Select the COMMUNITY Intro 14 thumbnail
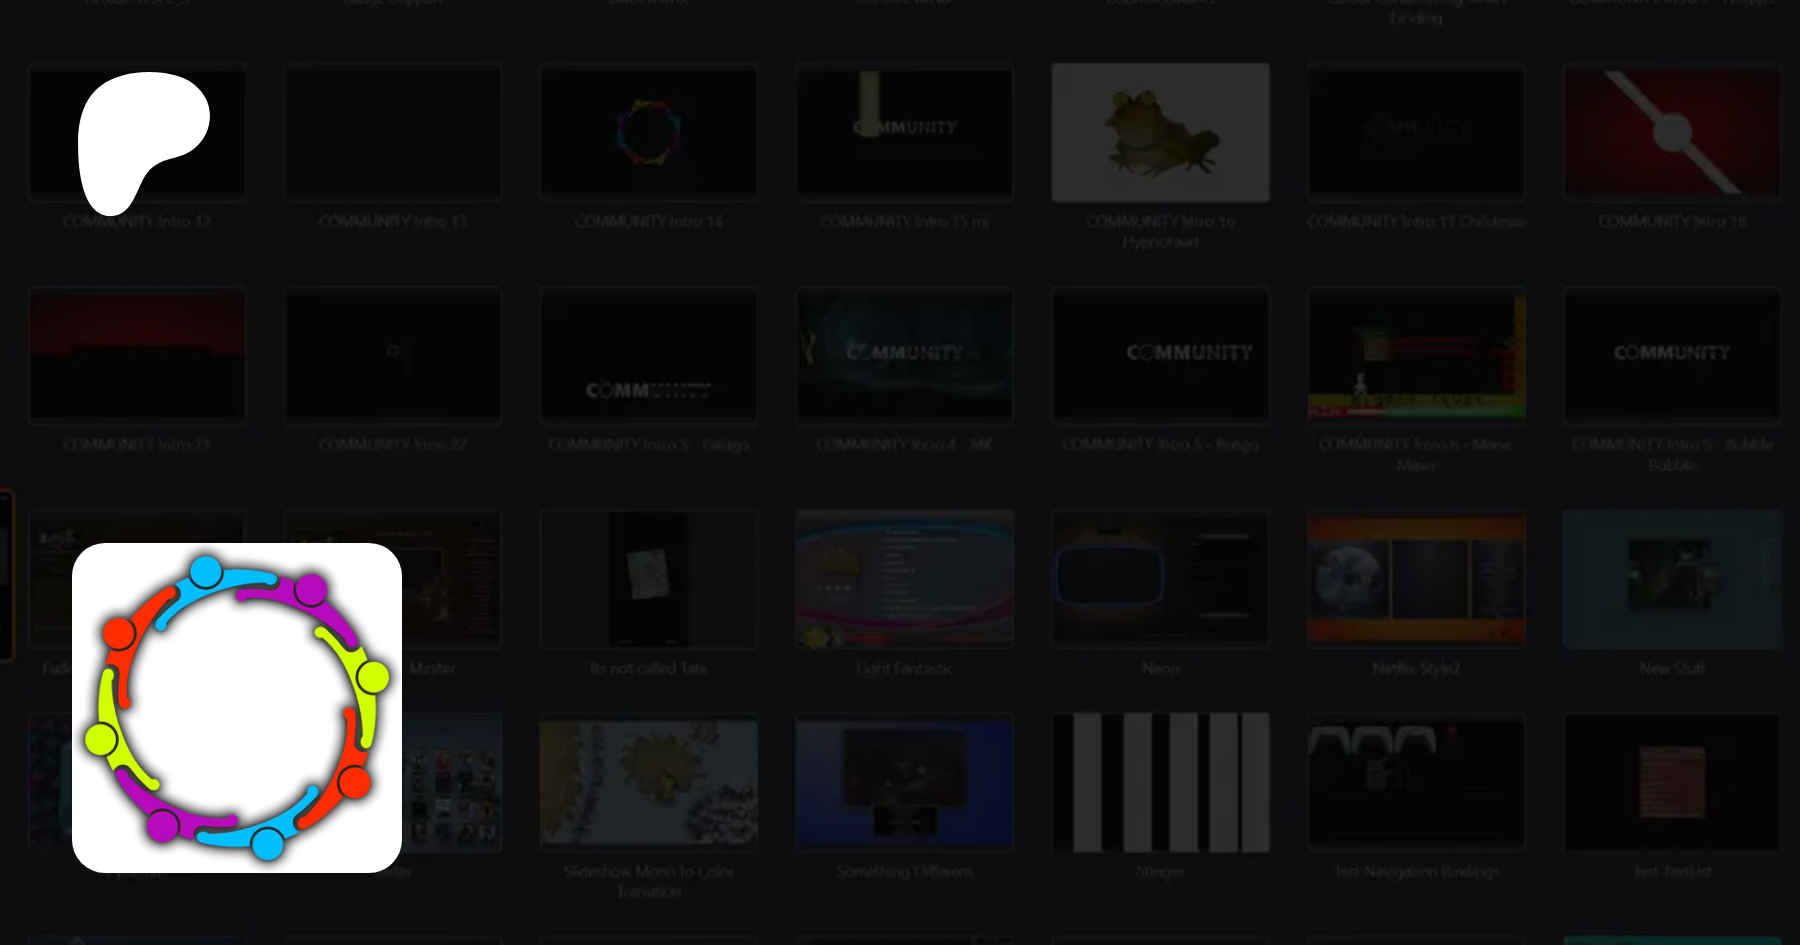The height and width of the screenshot is (945, 1800). click(649, 132)
